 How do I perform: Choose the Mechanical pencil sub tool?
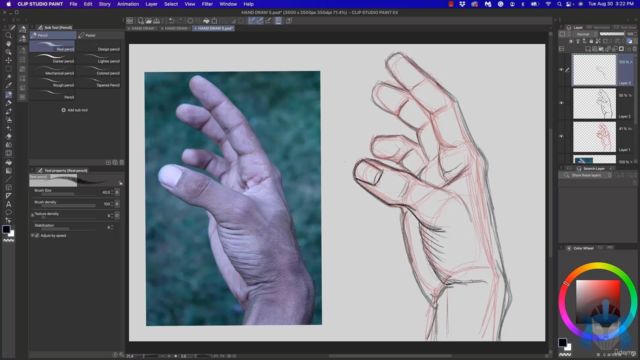click(52, 70)
